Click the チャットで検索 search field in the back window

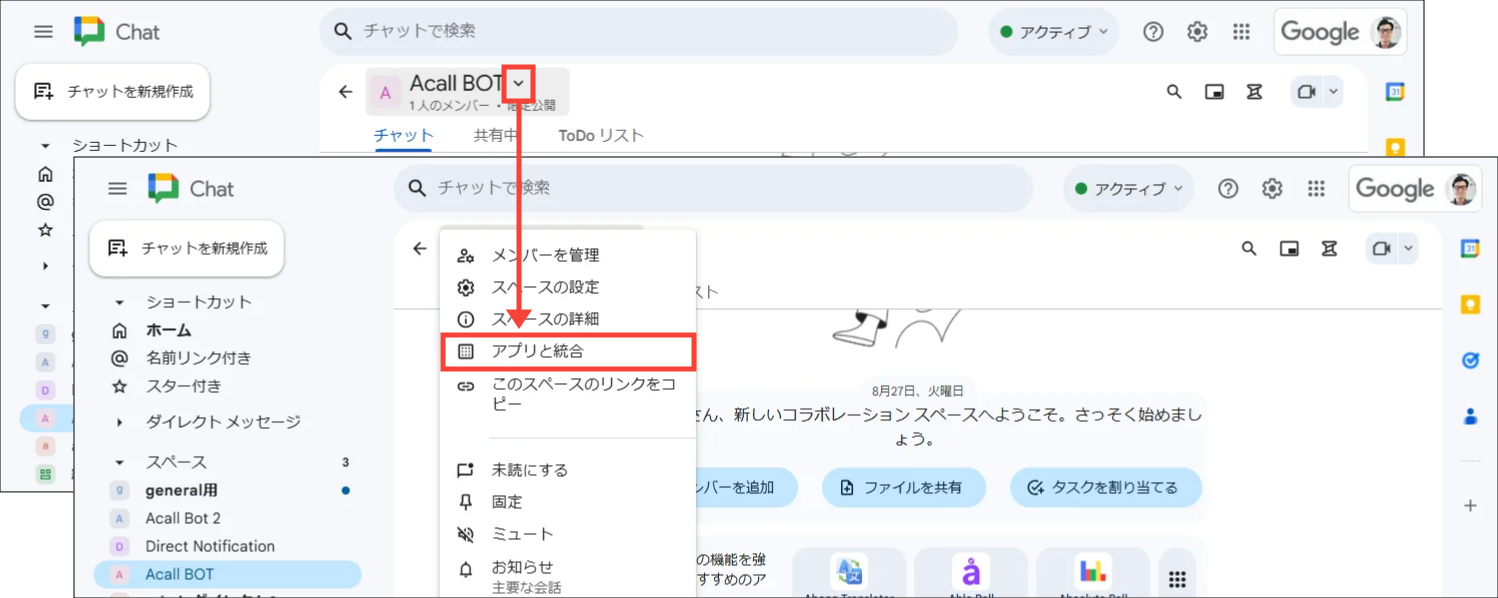tap(638, 31)
